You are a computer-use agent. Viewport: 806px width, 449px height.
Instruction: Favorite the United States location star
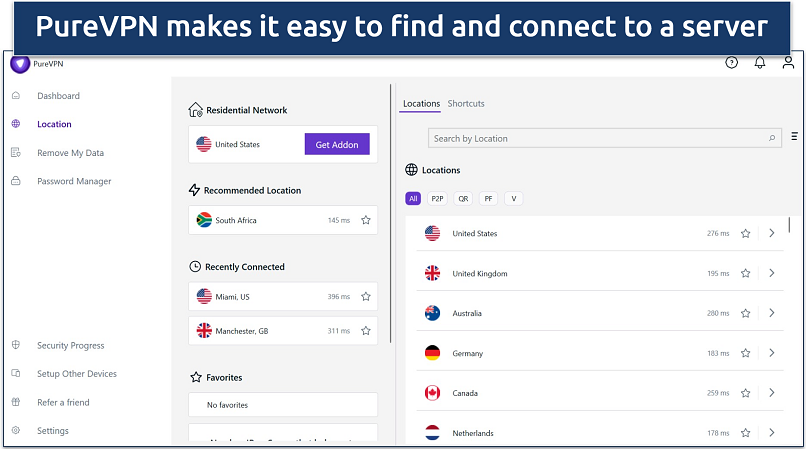pos(745,234)
